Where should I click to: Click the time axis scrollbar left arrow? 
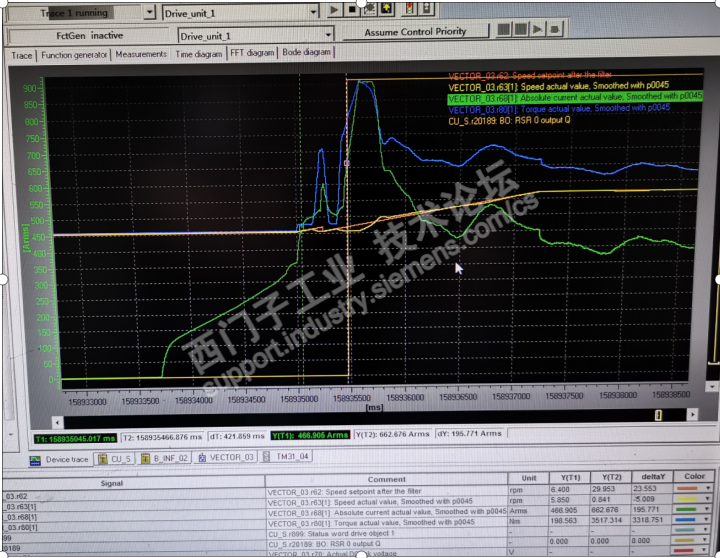point(57,422)
